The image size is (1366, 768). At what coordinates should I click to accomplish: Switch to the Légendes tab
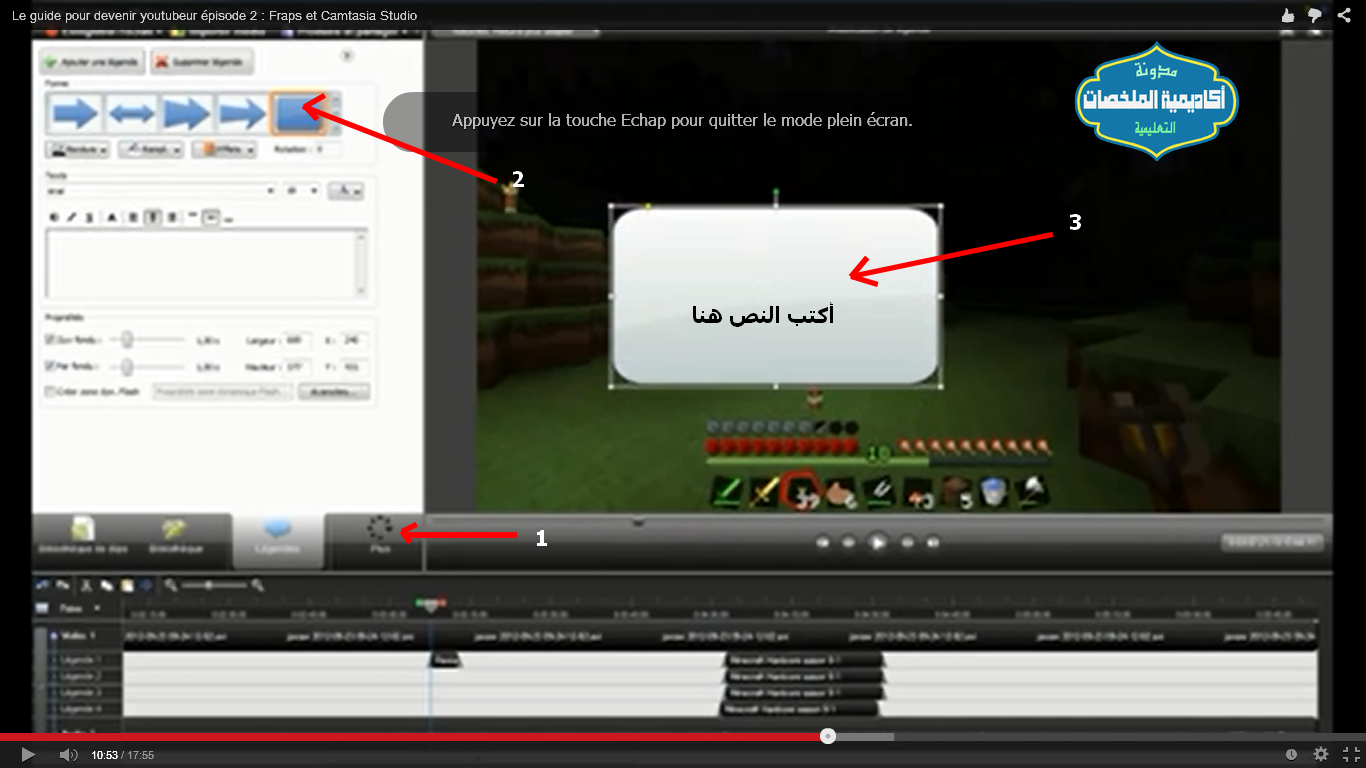(278, 539)
